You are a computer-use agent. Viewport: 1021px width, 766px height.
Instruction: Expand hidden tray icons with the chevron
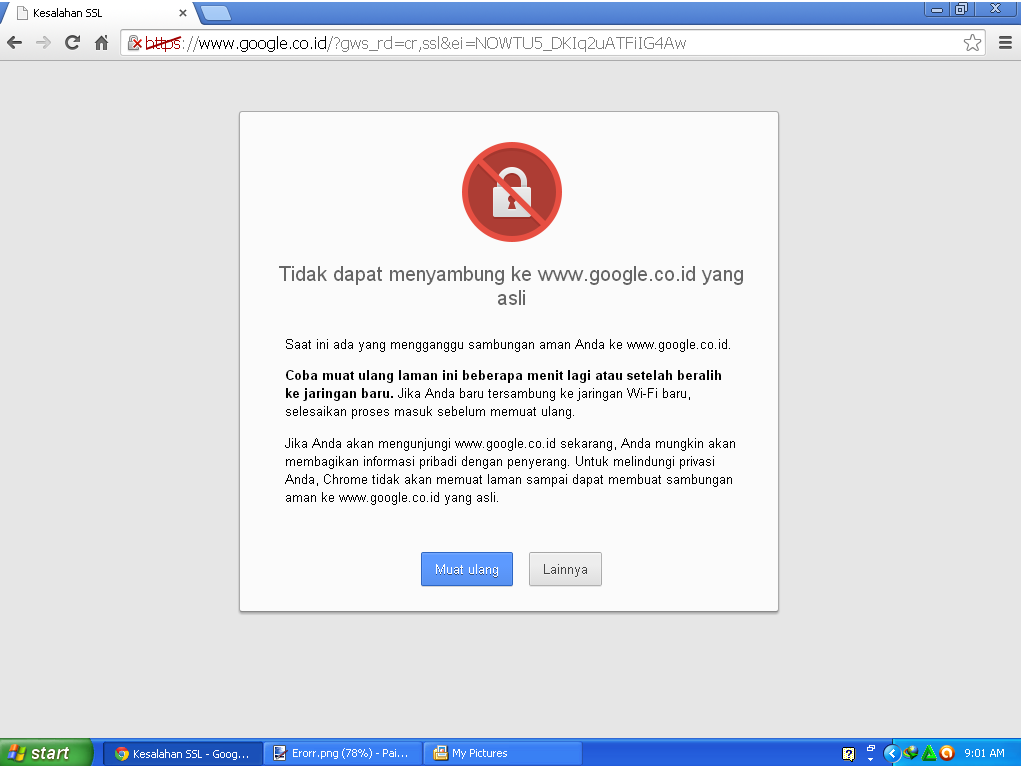(892, 754)
